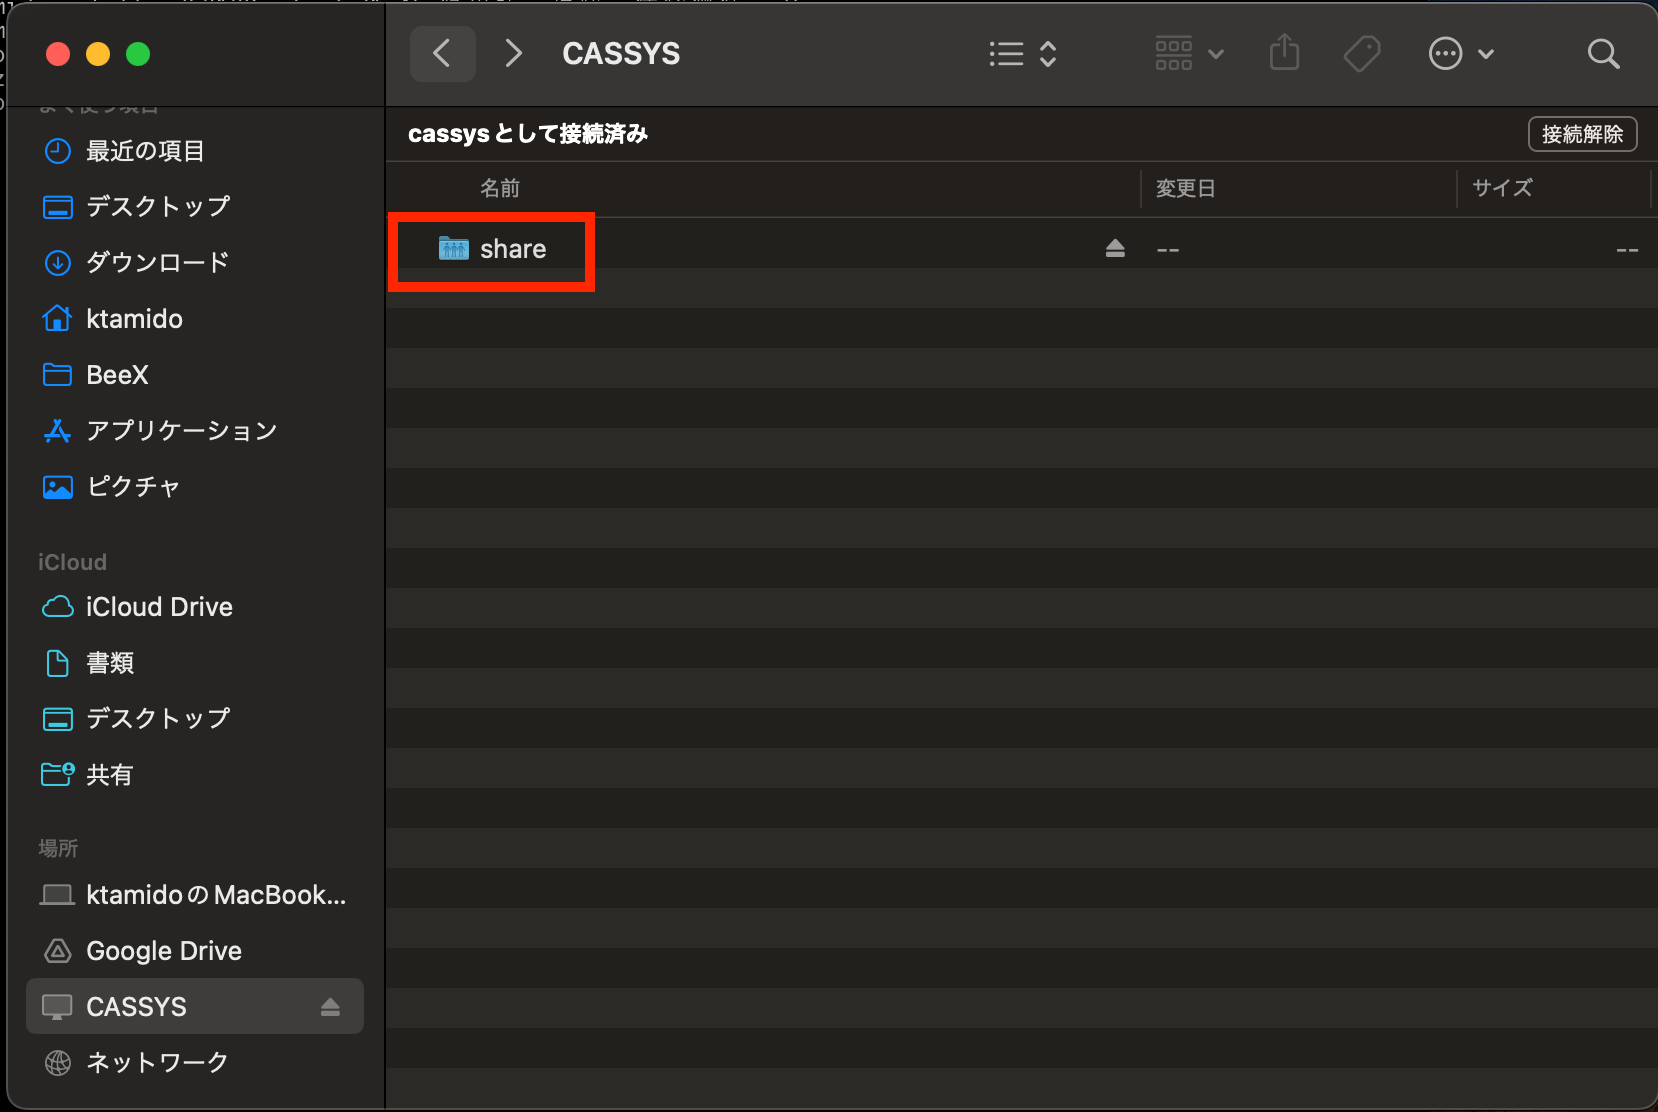The height and width of the screenshot is (1112, 1658).
Task: Click the CASSYS monitor icon
Action: (x=57, y=1007)
